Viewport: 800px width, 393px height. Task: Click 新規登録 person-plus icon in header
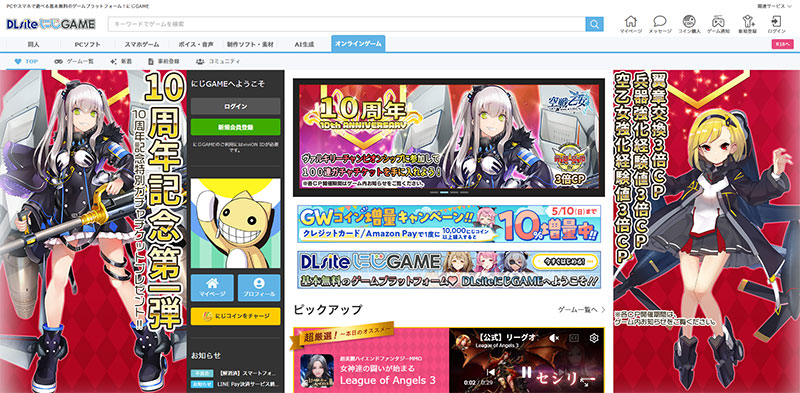coord(747,24)
